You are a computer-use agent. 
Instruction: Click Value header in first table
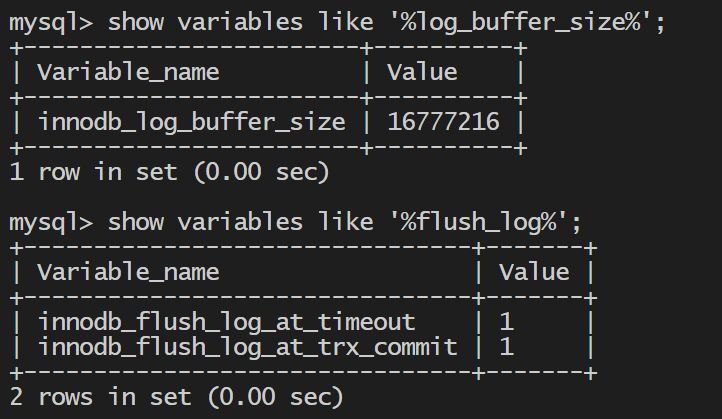422,72
